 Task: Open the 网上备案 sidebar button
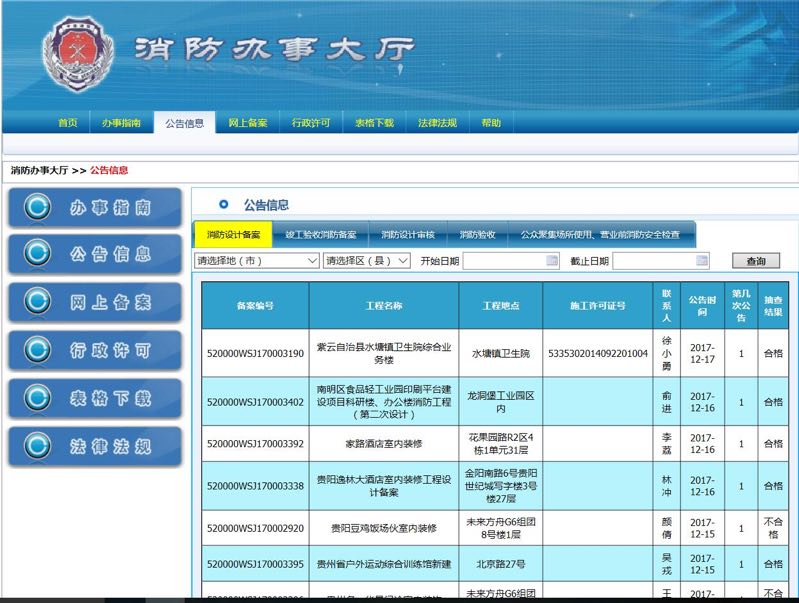click(95, 302)
